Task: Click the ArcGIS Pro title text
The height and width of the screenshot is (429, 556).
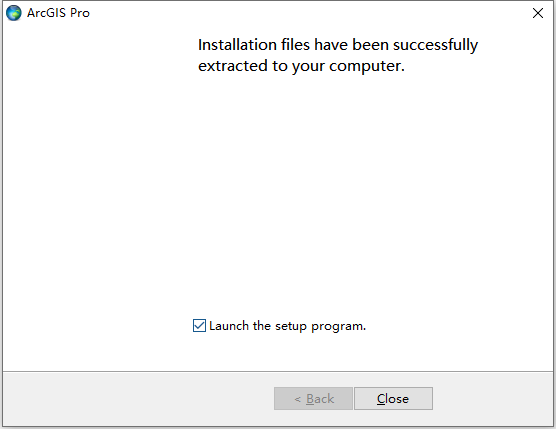Action: click(x=58, y=13)
